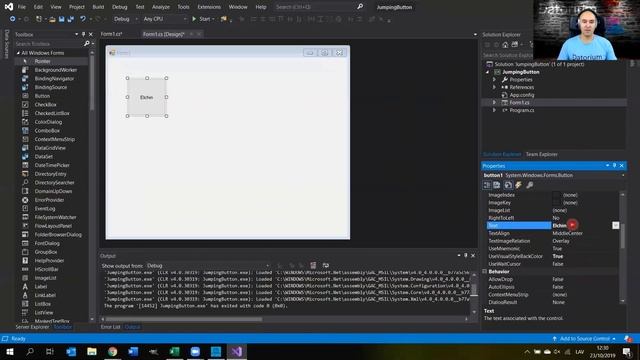Click the Navigate Backward toolbar icon
The height and width of the screenshot is (360, 640).
[13, 19]
